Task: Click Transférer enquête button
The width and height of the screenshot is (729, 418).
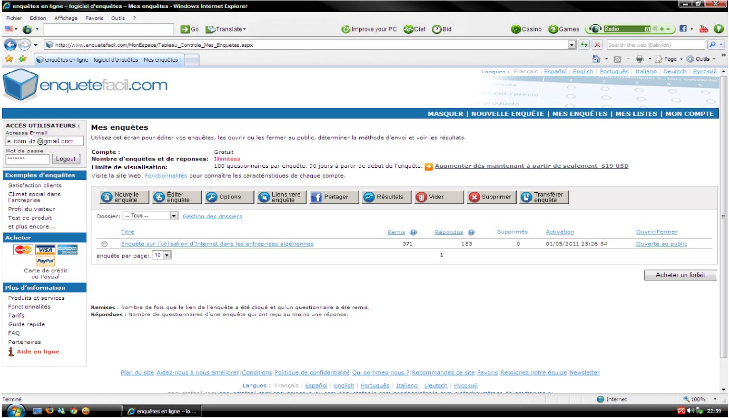Action: pos(544,197)
